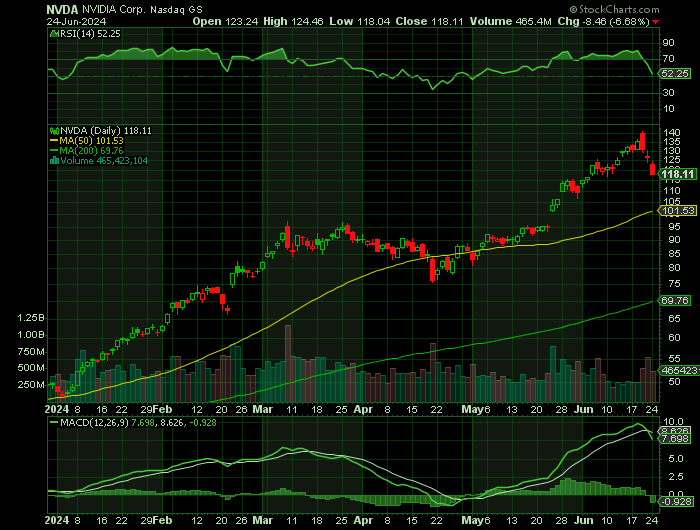
Task: Click the 'Low 118.04' value
Action: tap(360, 21)
